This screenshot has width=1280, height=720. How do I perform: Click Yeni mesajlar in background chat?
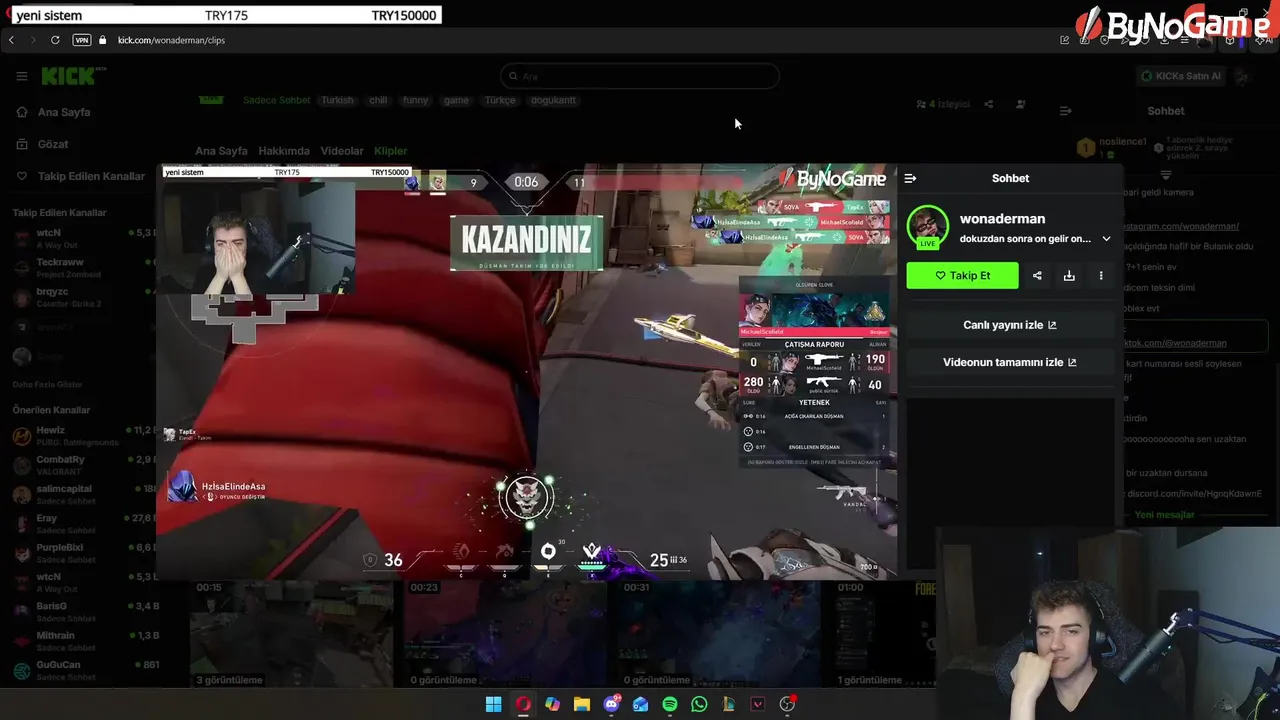pyautogui.click(x=1165, y=515)
